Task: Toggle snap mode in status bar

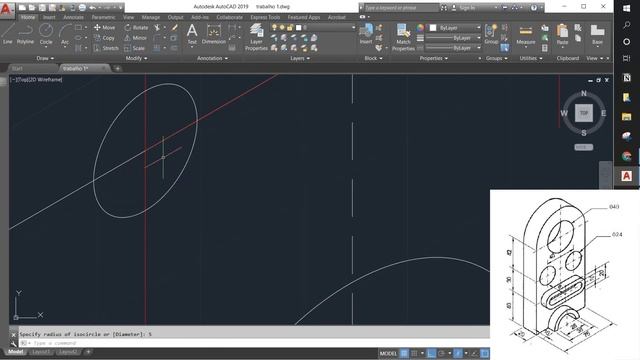Action: coord(414,353)
